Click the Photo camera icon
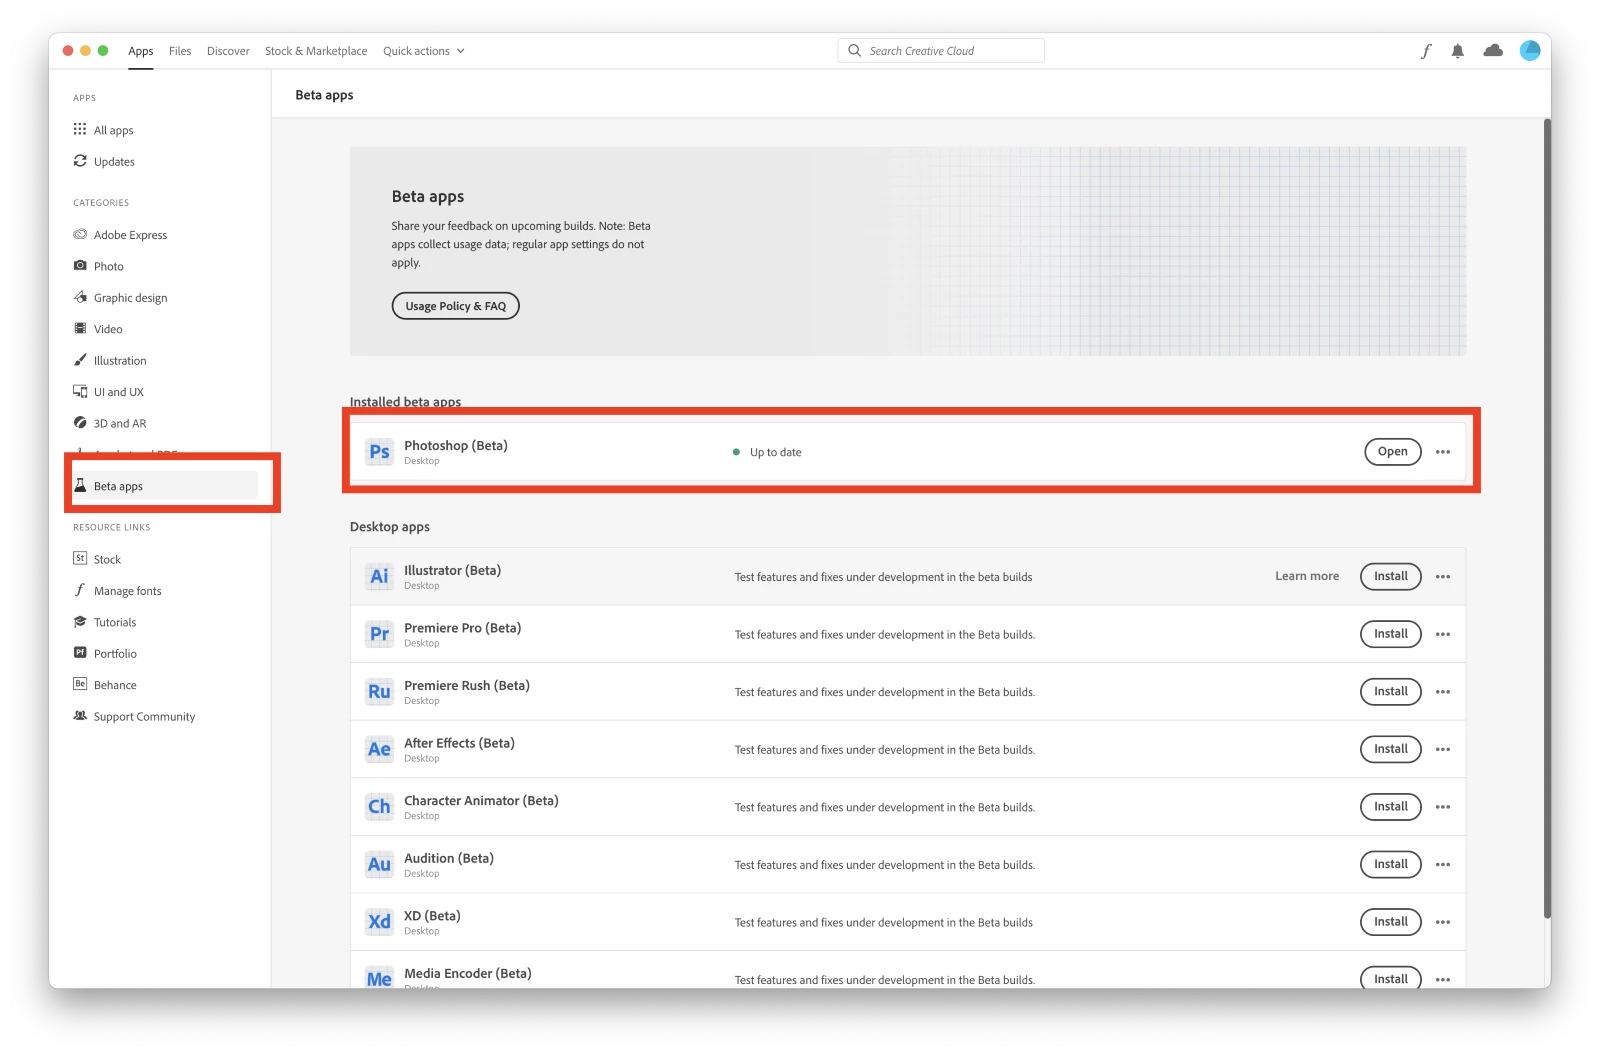This screenshot has height=1053, width=1600. pyautogui.click(x=80, y=266)
